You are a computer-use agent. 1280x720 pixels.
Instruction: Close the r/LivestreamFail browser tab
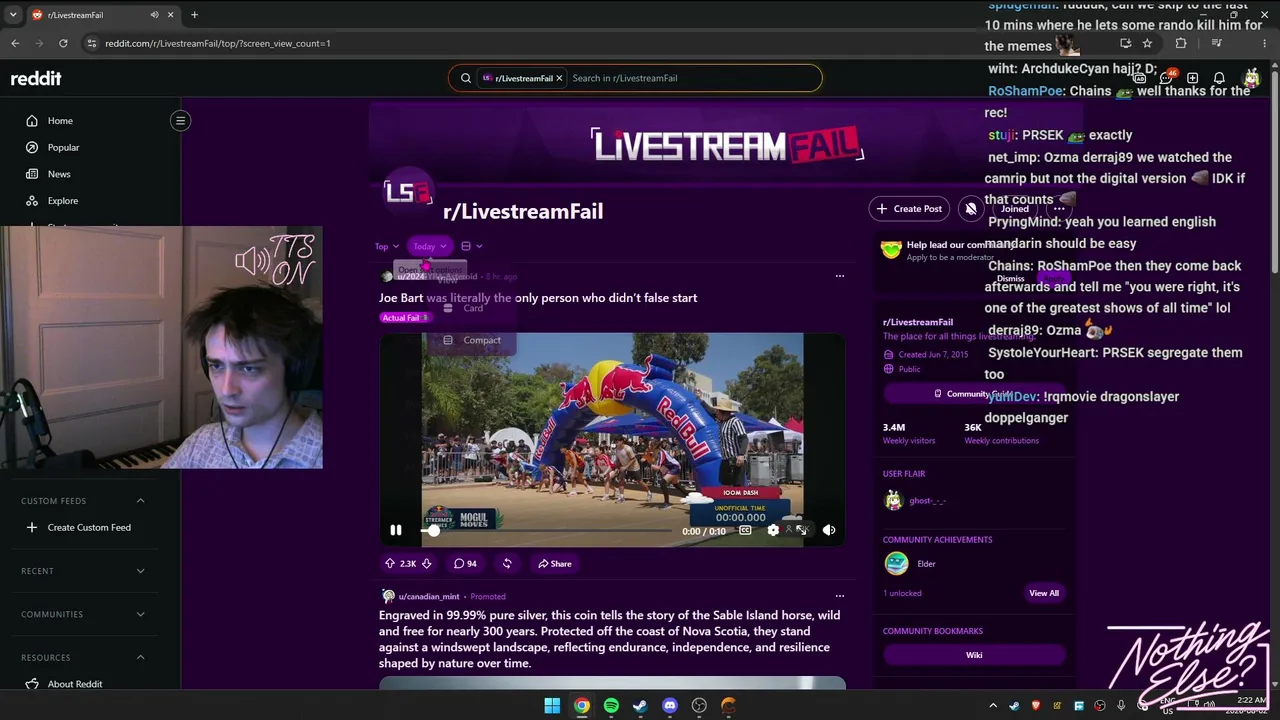coord(171,15)
